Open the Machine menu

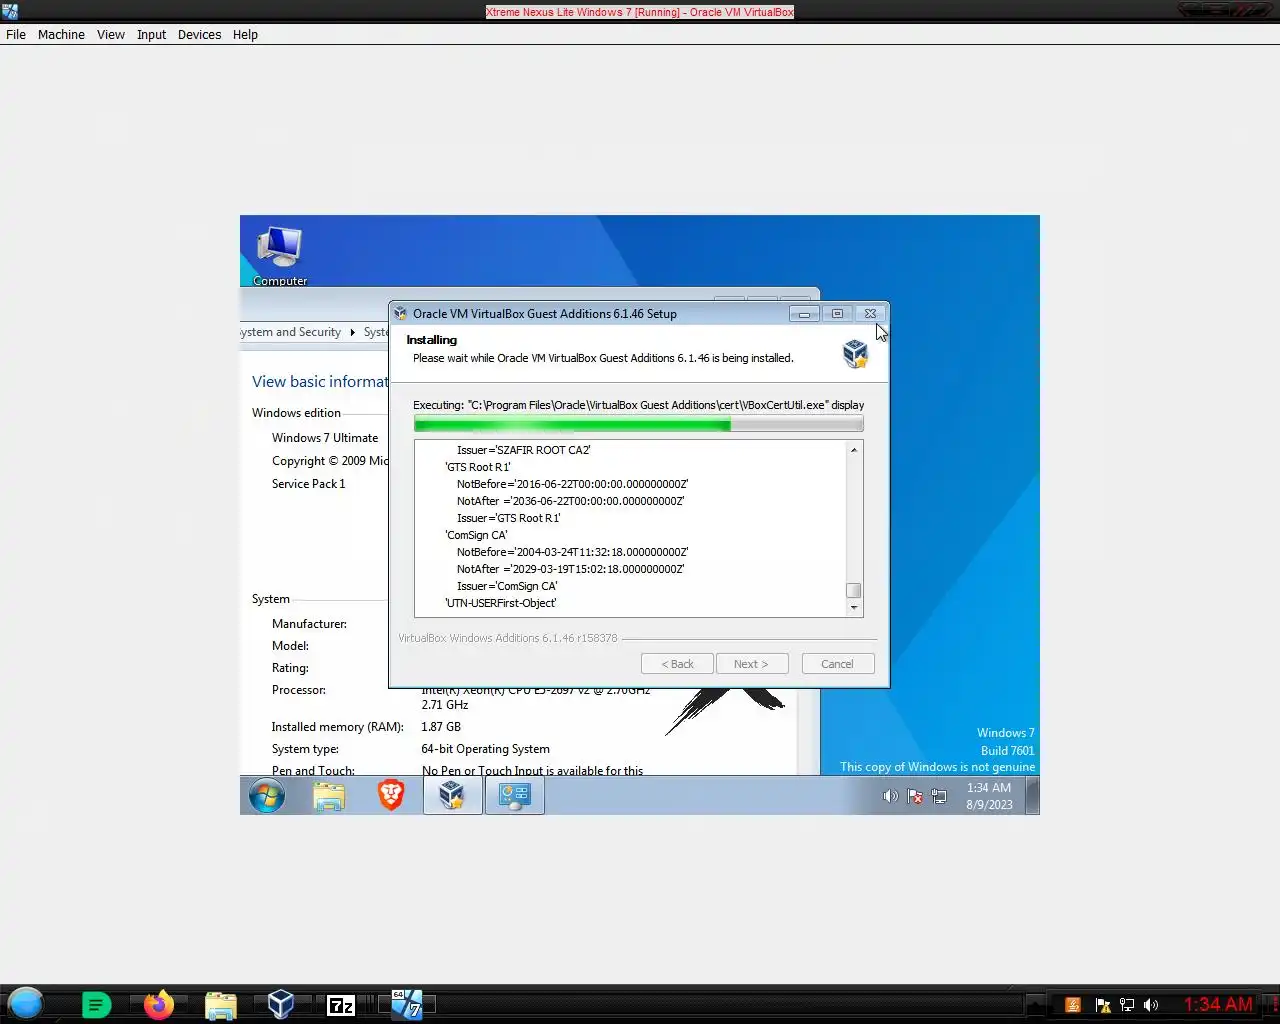(x=61, y=34)
